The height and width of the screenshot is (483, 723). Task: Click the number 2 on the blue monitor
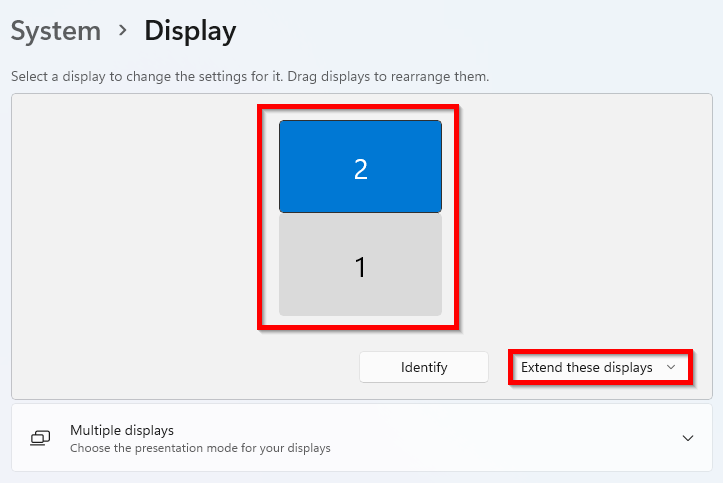[361, 169]
